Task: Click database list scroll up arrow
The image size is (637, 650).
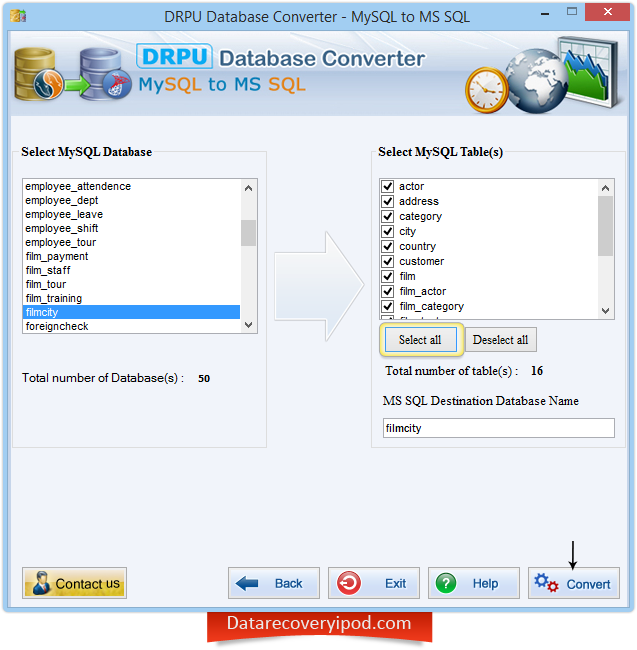Action: [248, 188]
